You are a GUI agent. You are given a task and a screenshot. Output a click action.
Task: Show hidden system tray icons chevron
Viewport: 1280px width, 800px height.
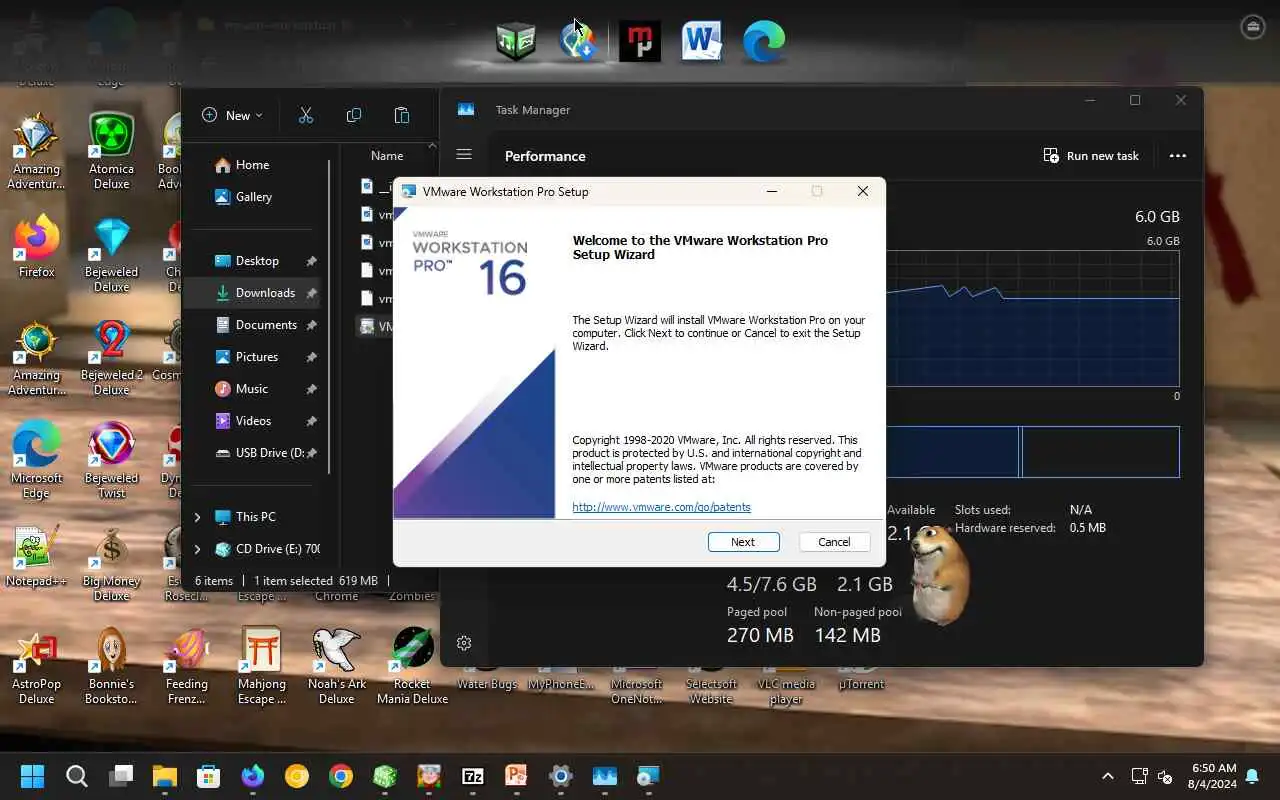[x=1107, y=776]
